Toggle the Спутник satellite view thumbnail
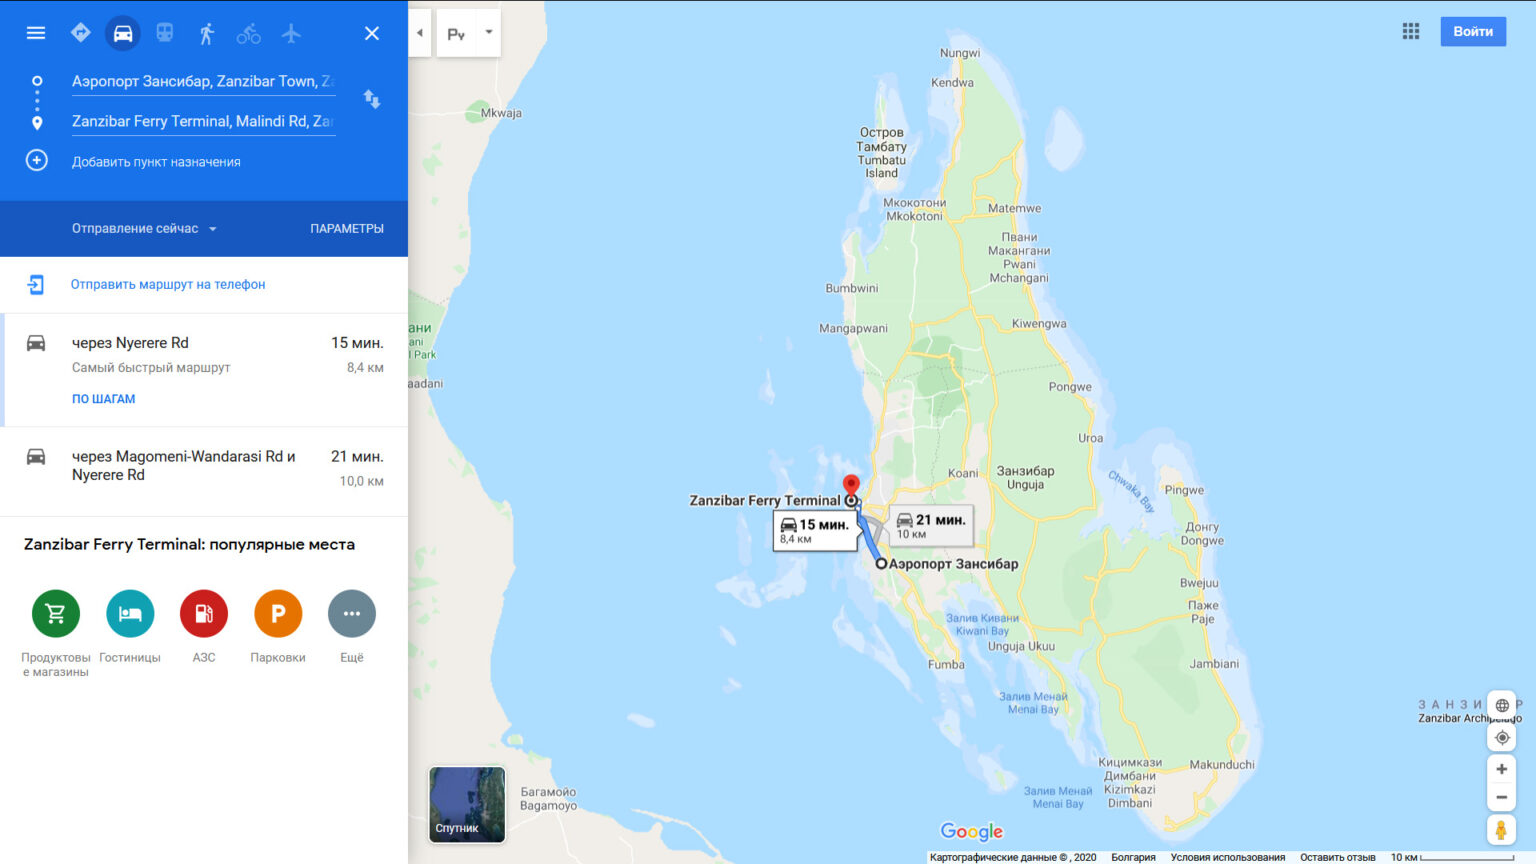Screen dimensions: 1536x864 coord(467,804)
